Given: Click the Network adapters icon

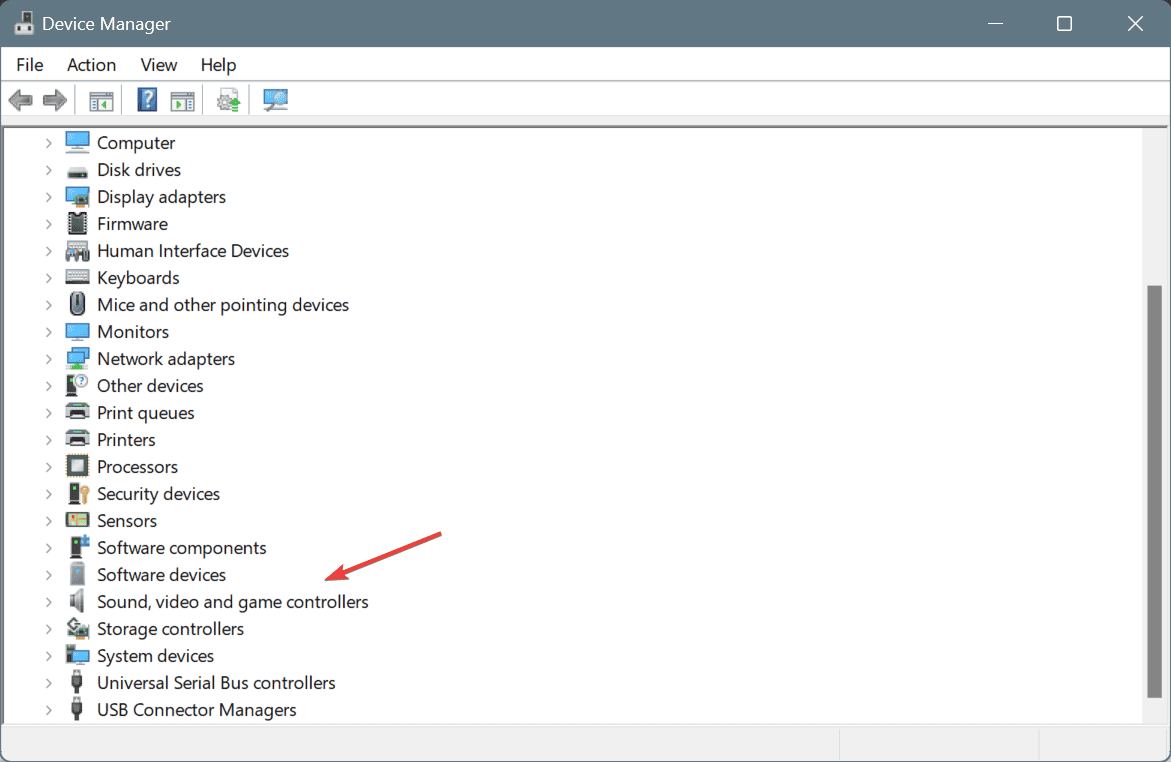Looking at the screenshot, I should point(78,359).
